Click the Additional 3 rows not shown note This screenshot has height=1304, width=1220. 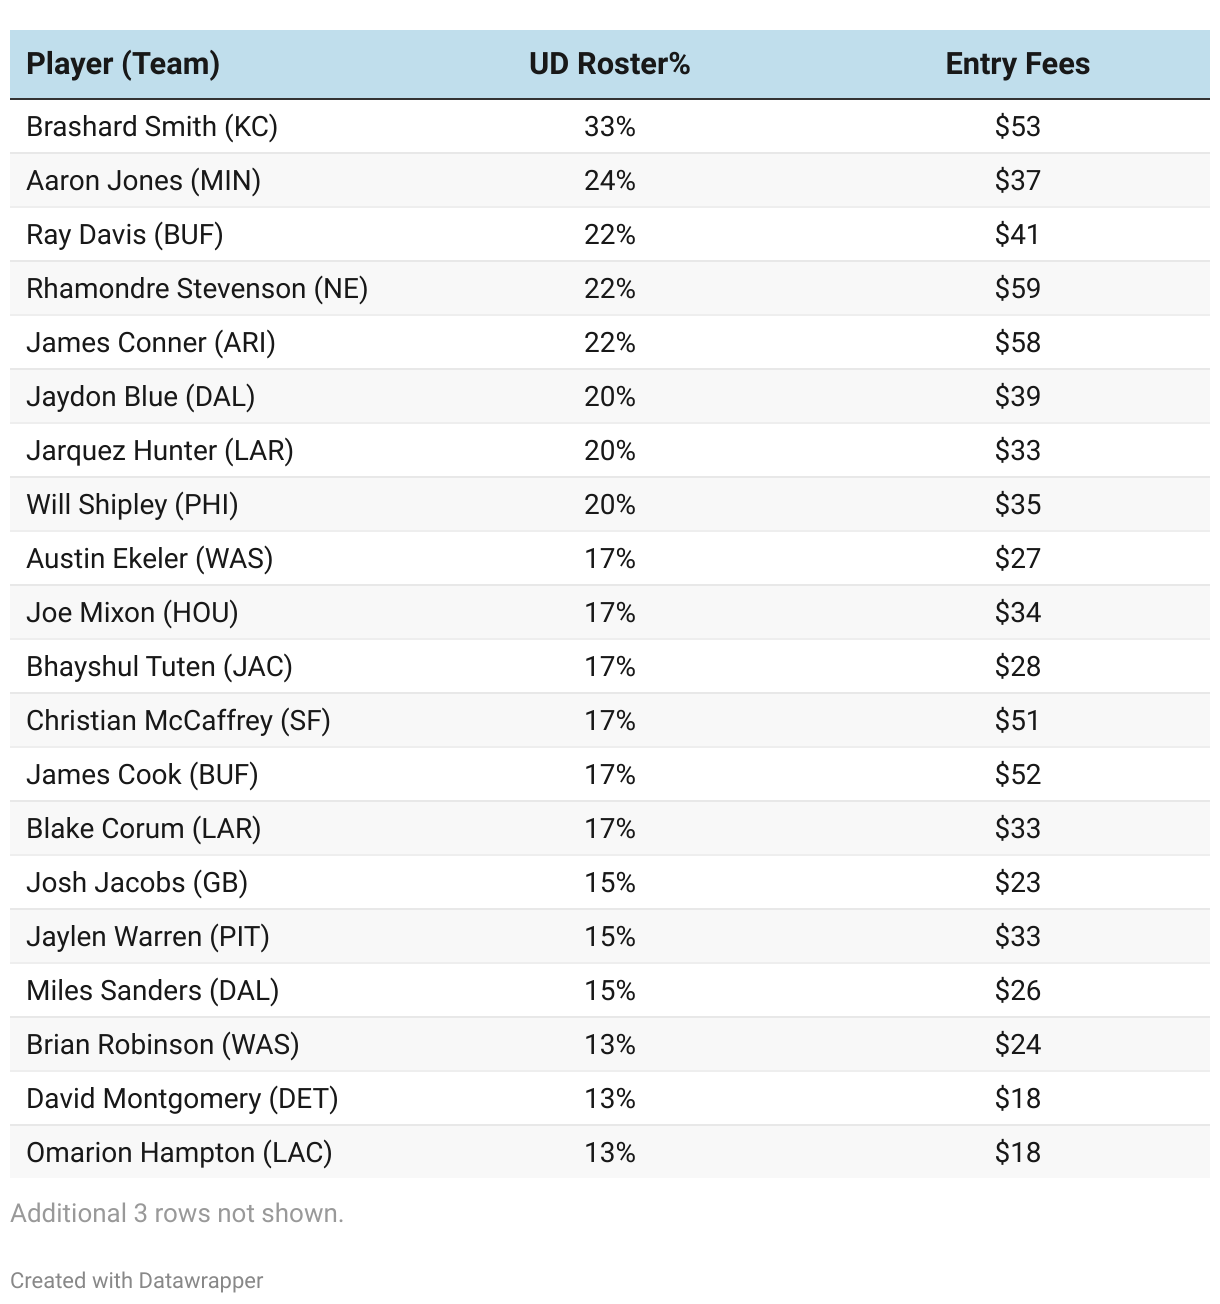pos(177,1213)
